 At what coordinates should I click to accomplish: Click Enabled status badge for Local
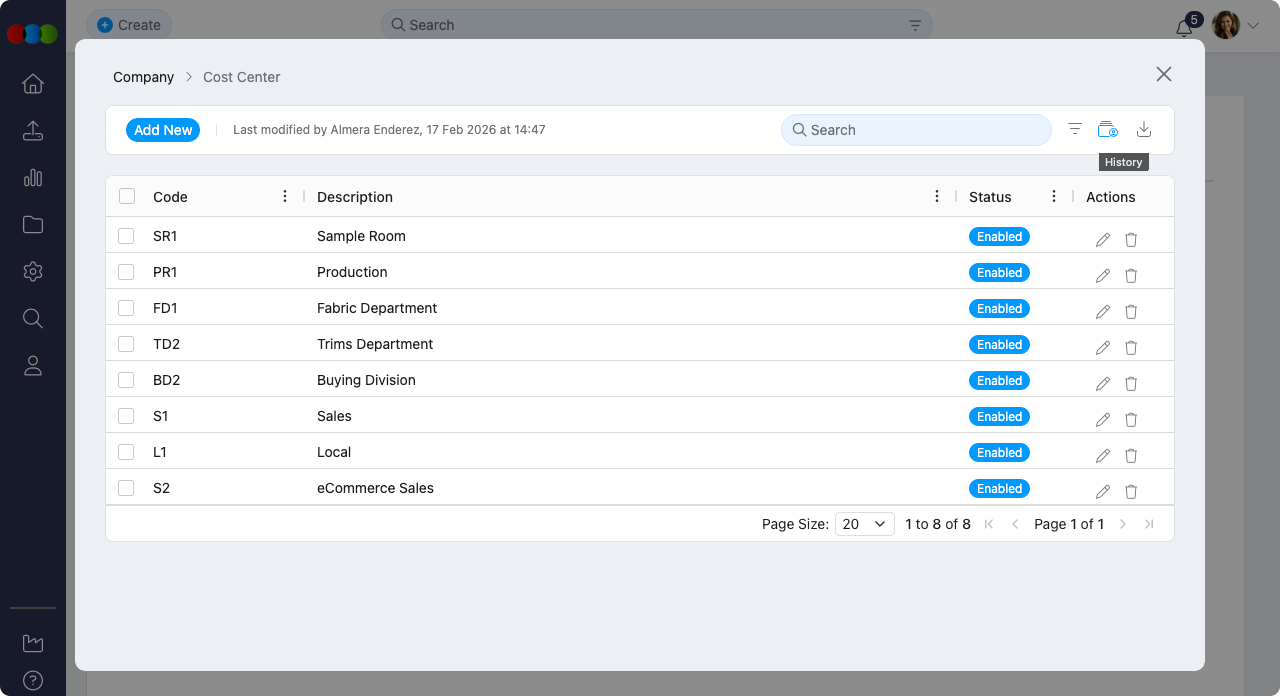999,453
